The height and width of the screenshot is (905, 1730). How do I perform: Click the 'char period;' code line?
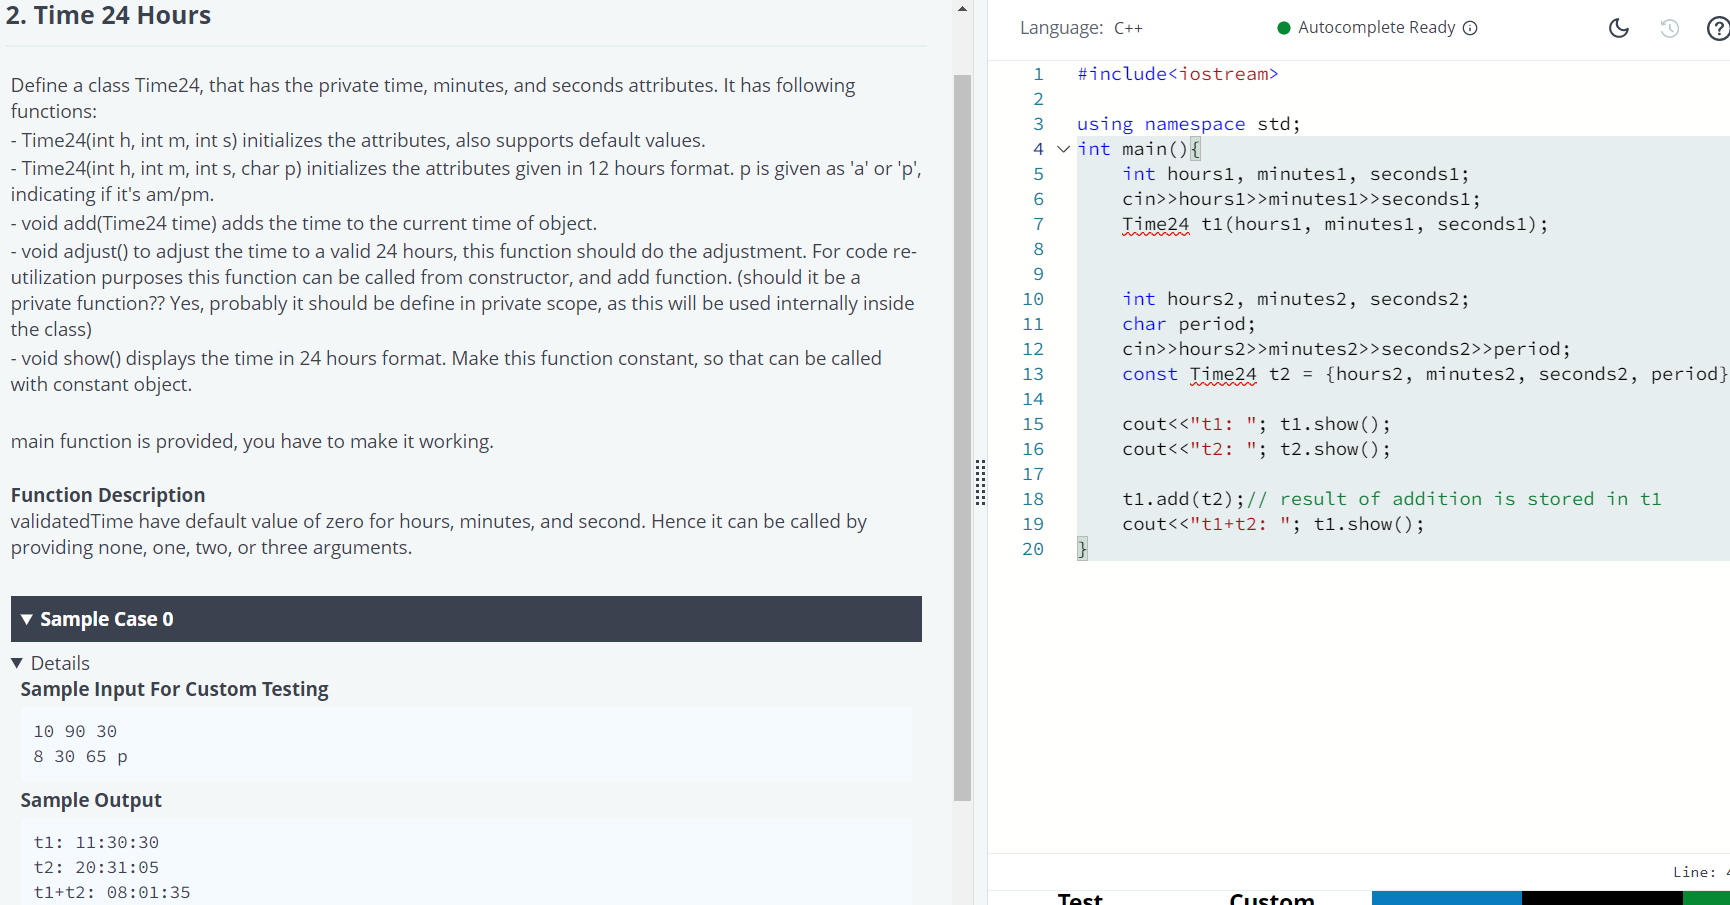pyautogui.click(x=1188, y=324)
